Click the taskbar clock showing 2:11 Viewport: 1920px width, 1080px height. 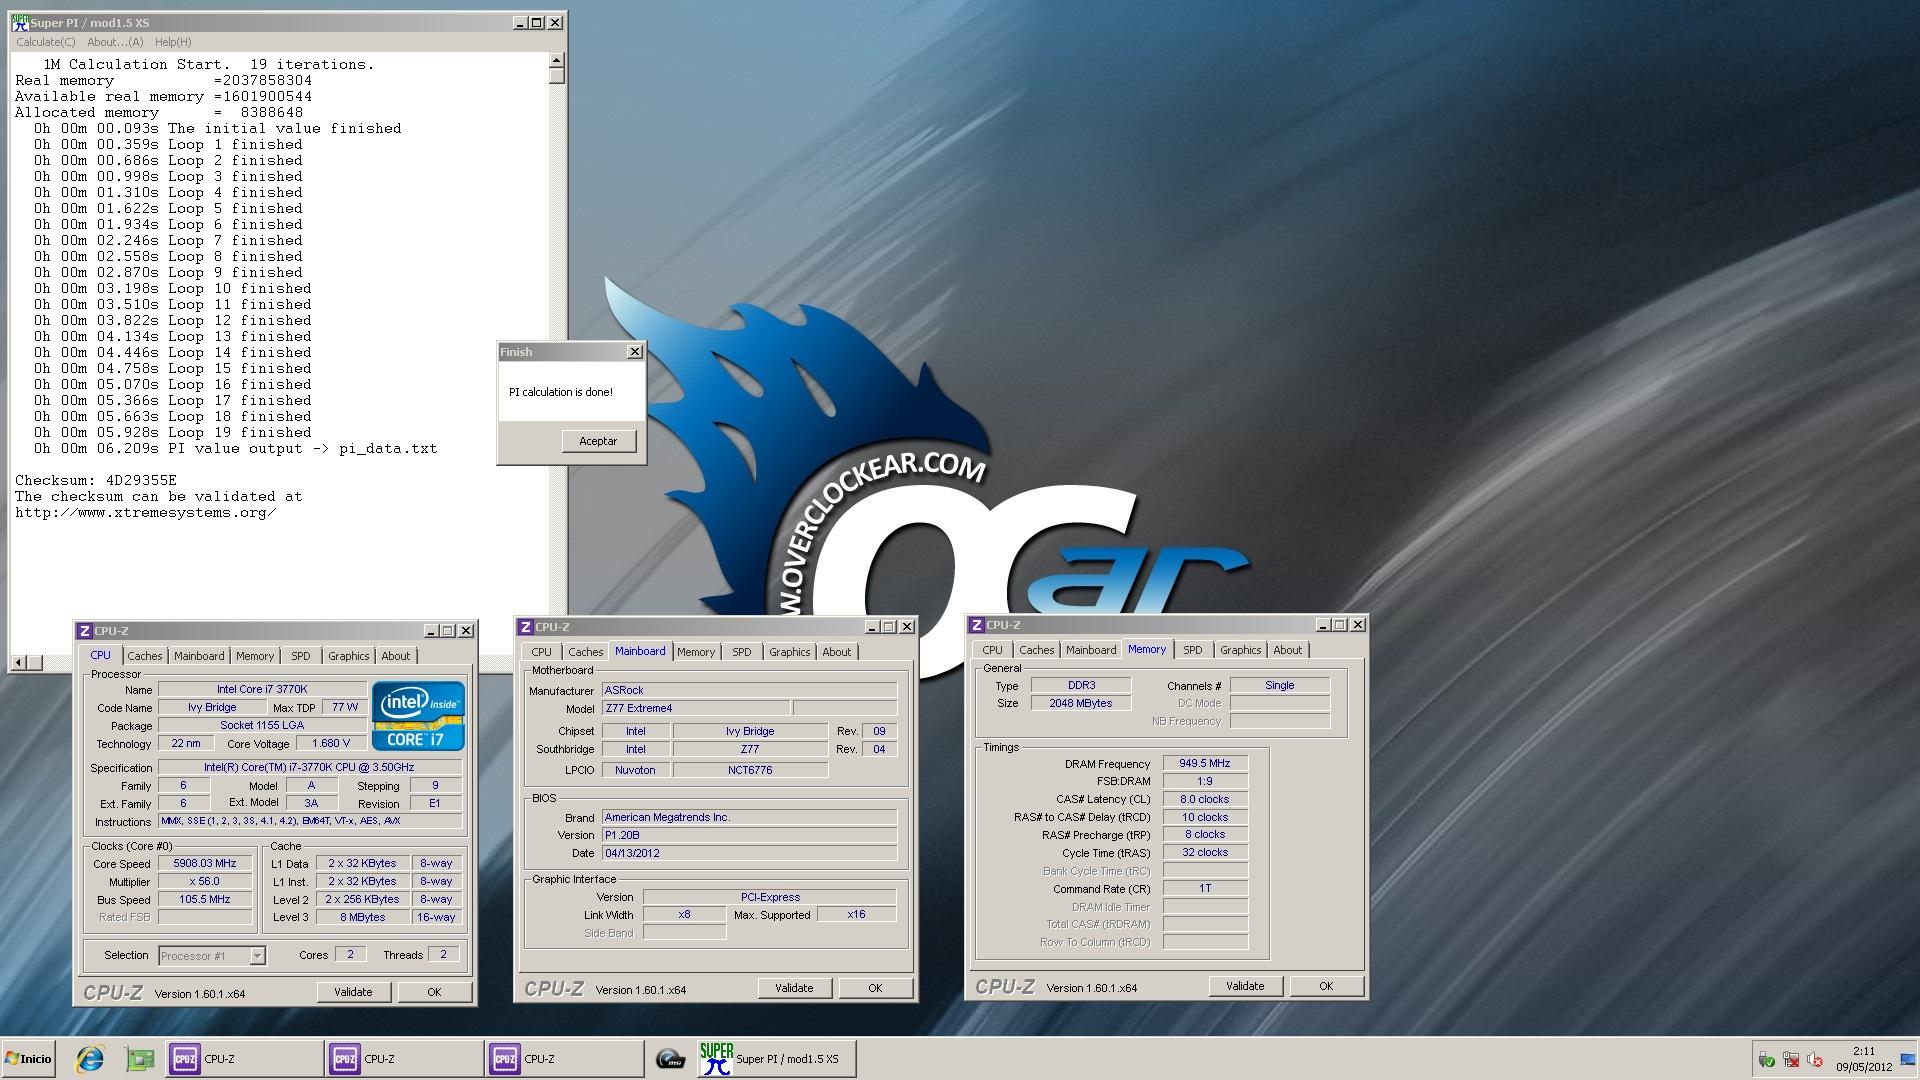1864,1051
